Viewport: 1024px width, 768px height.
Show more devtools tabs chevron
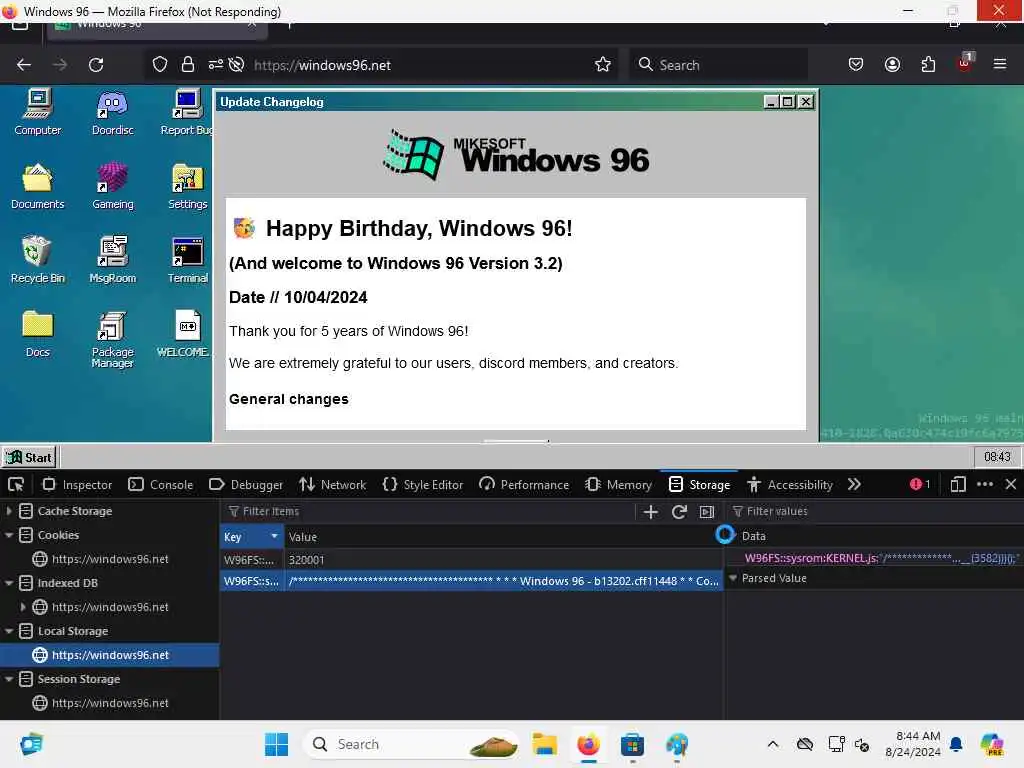click(854, 485)
